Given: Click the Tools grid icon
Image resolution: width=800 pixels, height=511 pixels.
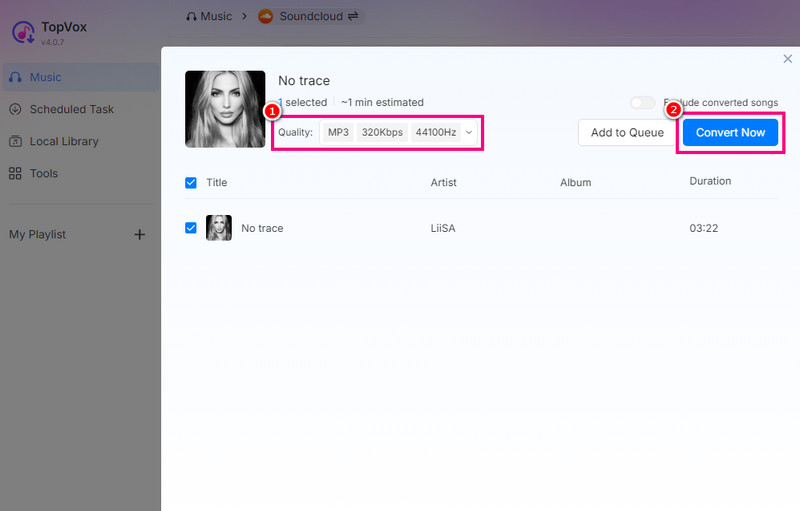Looking at the screenshot, I should (x=15, y=173).
